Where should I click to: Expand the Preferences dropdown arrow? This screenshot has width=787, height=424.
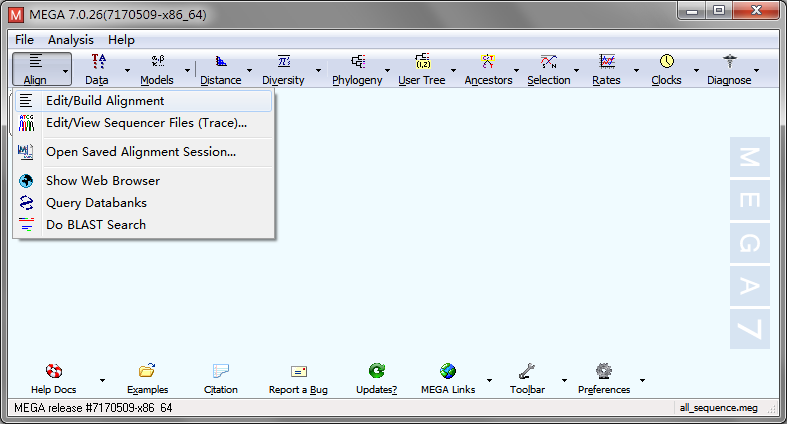pyautogui.click(x=642, y=380)
